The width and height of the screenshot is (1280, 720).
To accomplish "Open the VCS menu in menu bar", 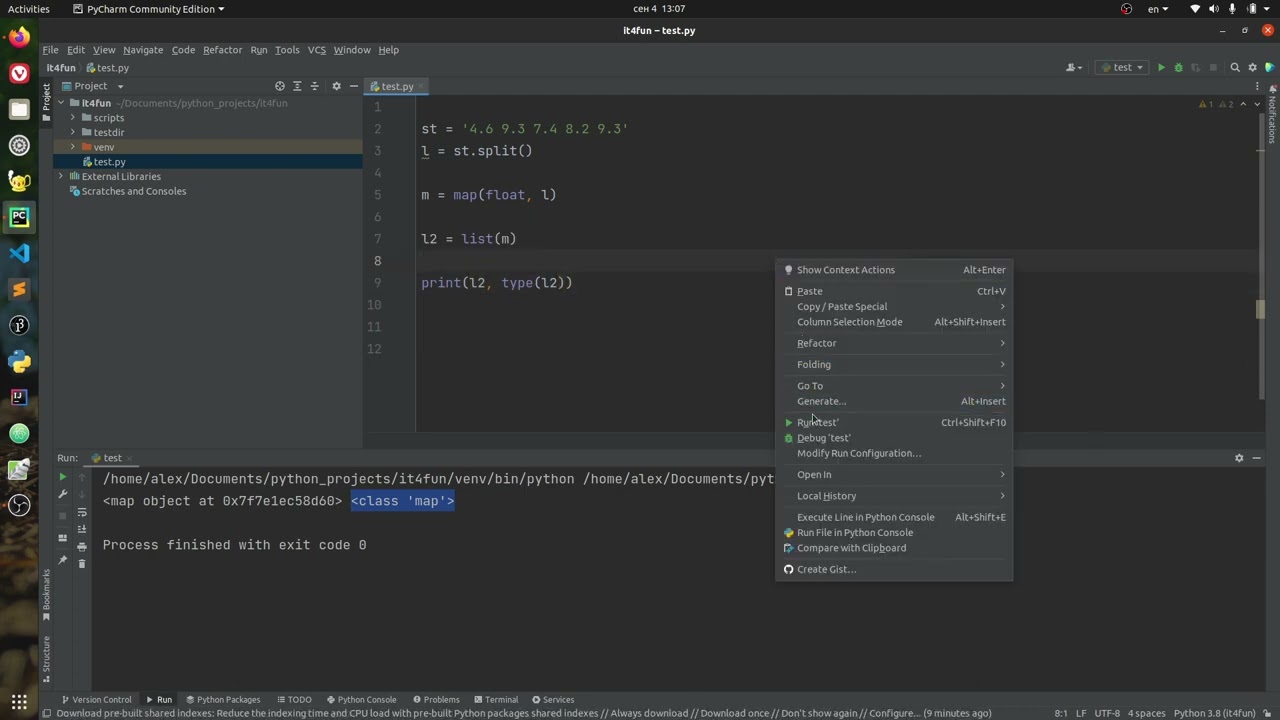I will (x=317, y=50).
